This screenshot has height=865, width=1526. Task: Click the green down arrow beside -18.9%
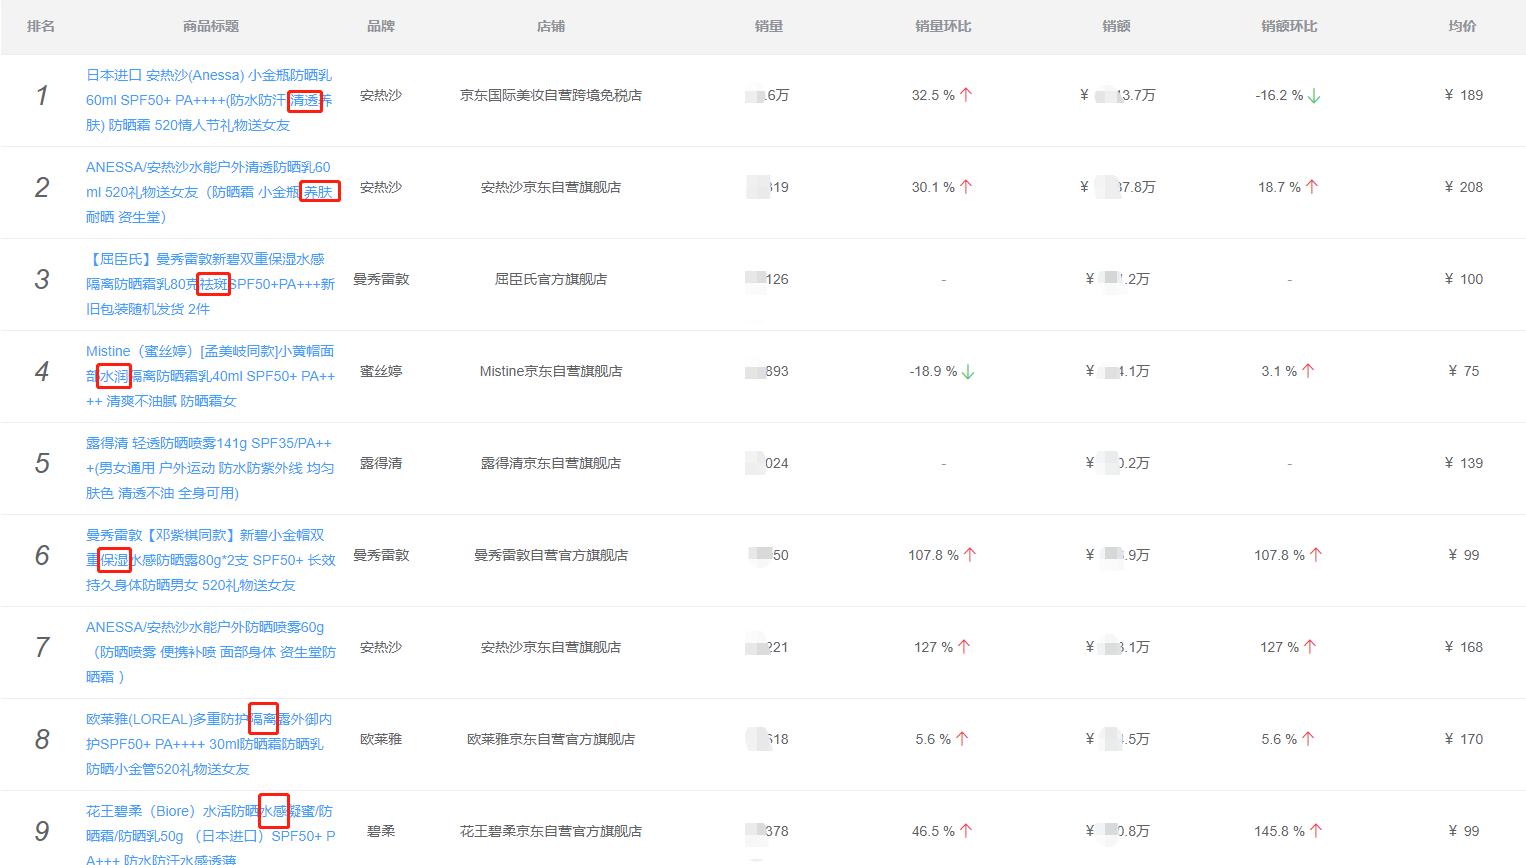click(x=967, y=370)
